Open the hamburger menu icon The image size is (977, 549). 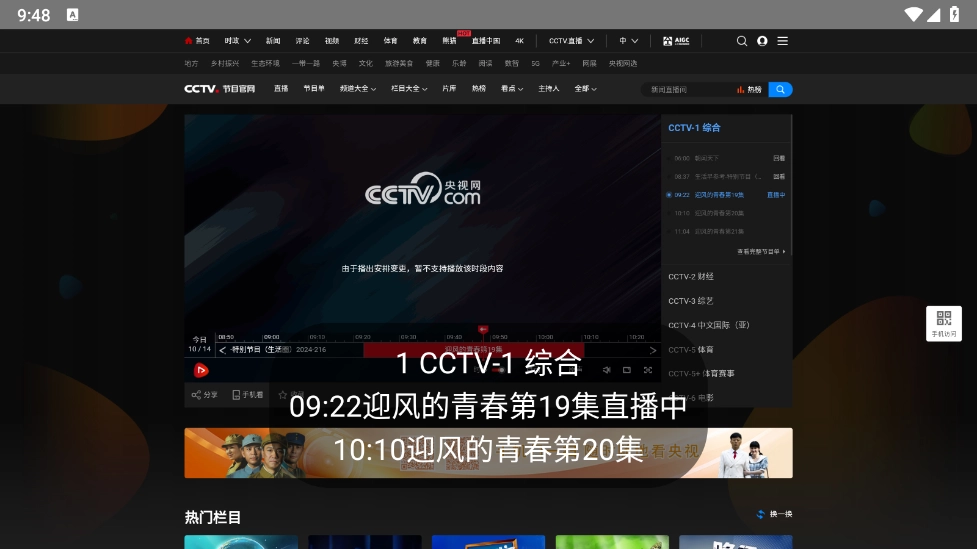pos(783,41)
